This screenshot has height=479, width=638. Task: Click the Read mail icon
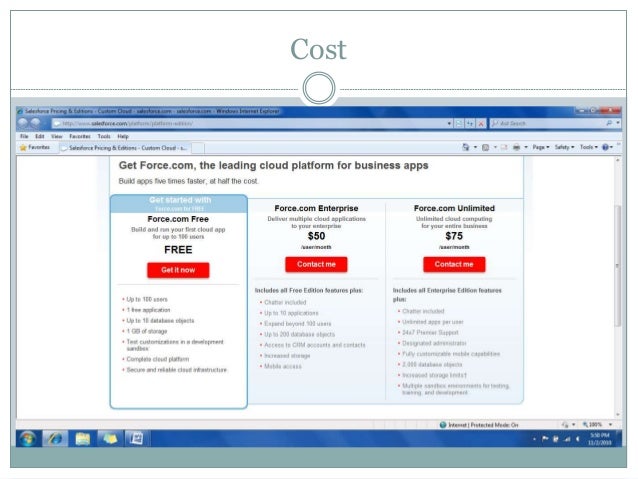pyautogui.click(x=504, y=147)
